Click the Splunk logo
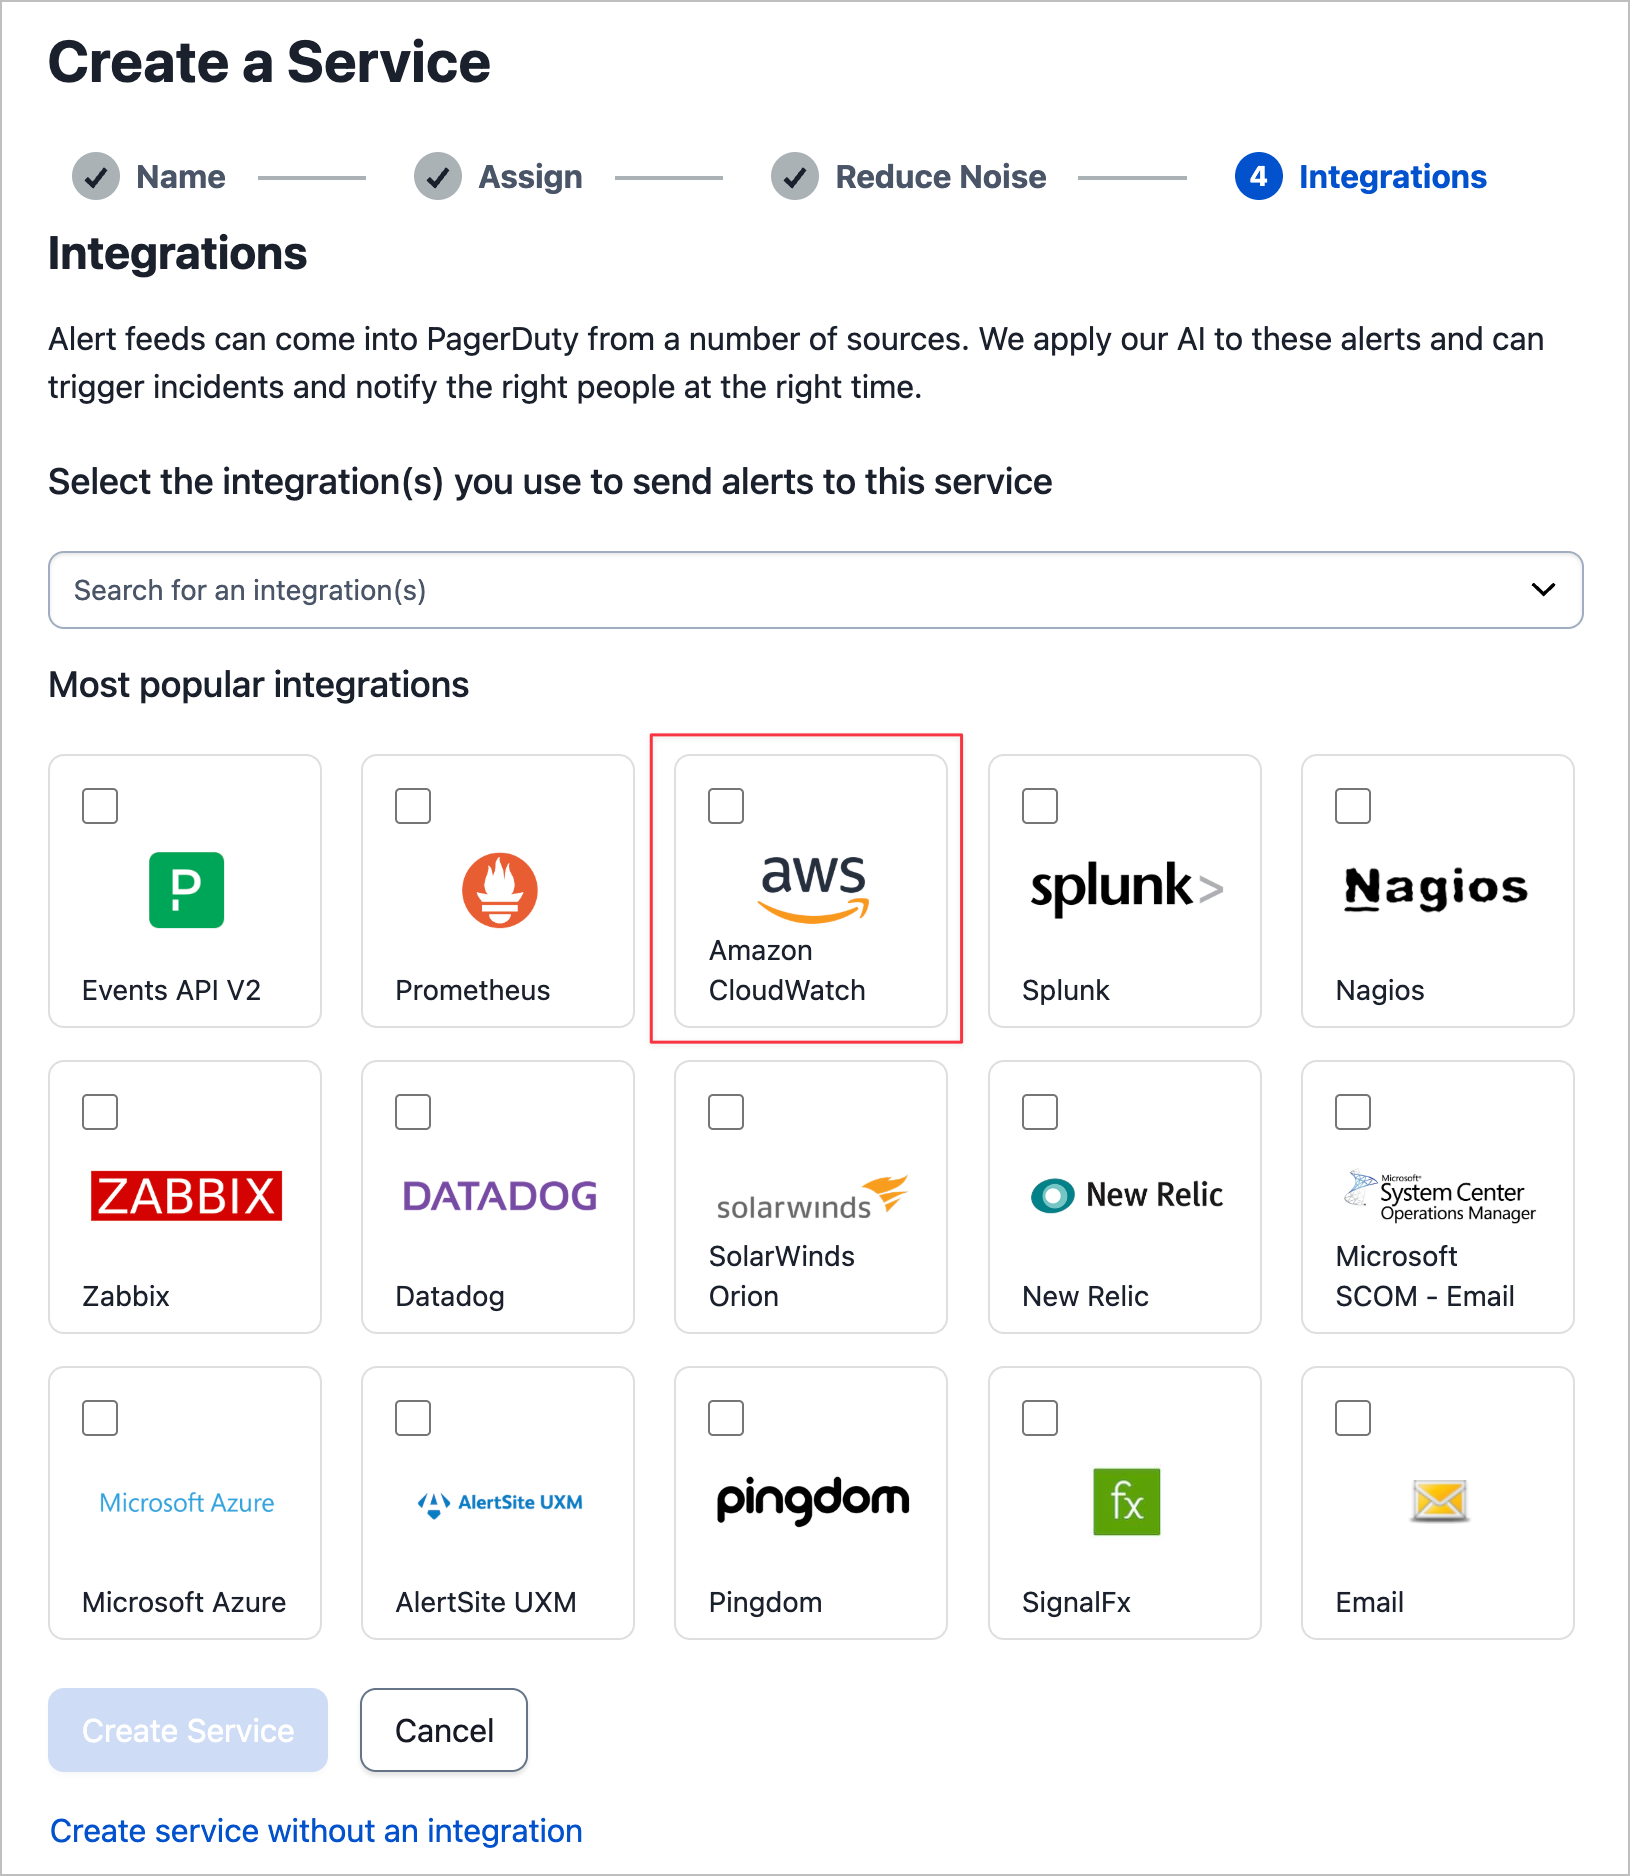This screenshot has width=1630, height=1876. (x=1126, y=888)
